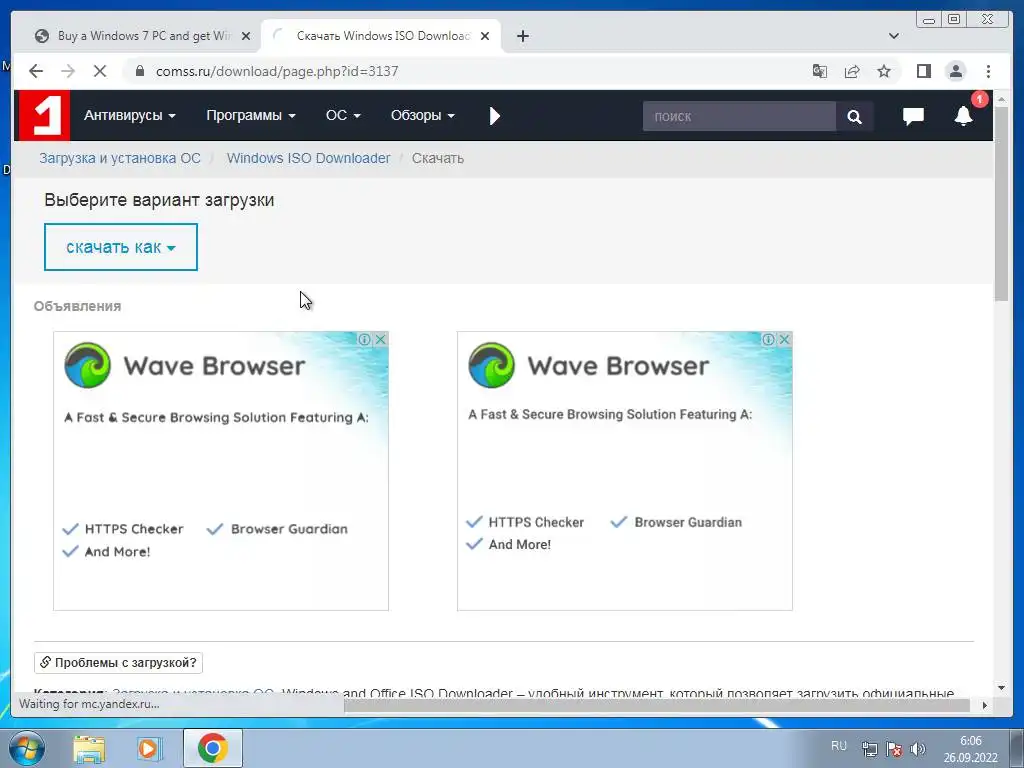Click the 'Выберите вариант загрузки' heading
The image size is (1024, 768).
pos(159,200)
